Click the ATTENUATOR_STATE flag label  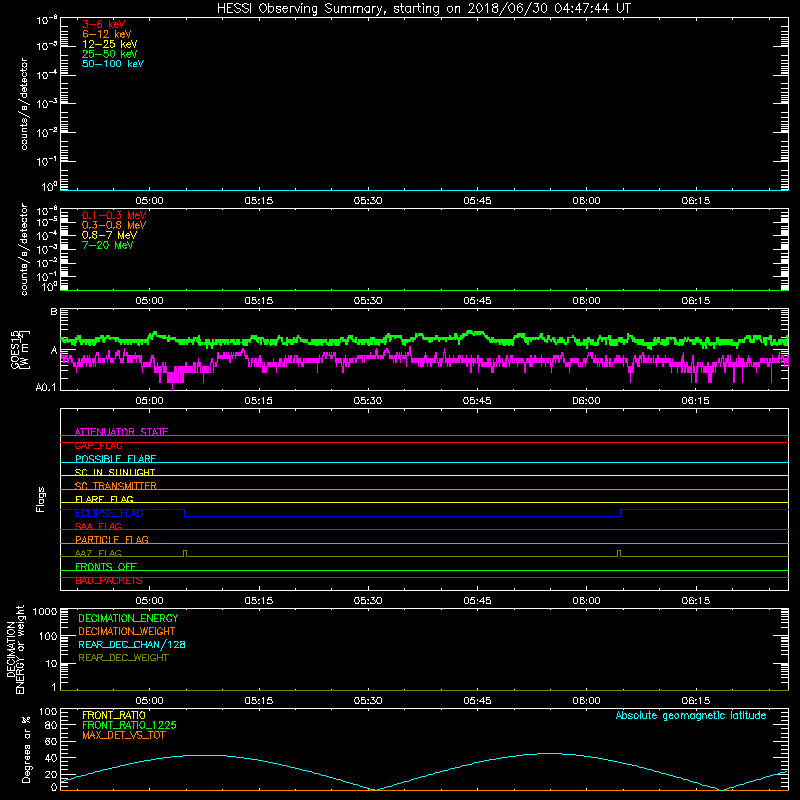pos(121,432)
